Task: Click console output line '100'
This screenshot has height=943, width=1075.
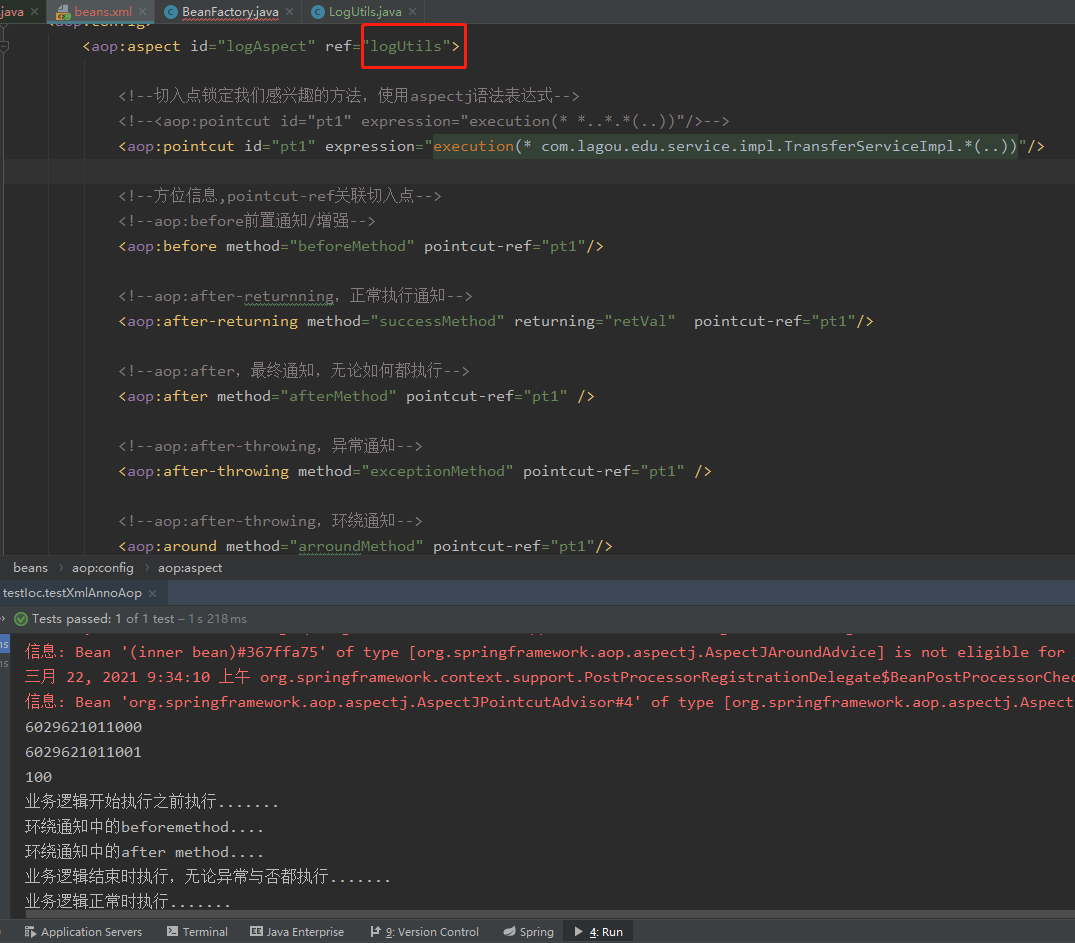Action: (38, 777)
